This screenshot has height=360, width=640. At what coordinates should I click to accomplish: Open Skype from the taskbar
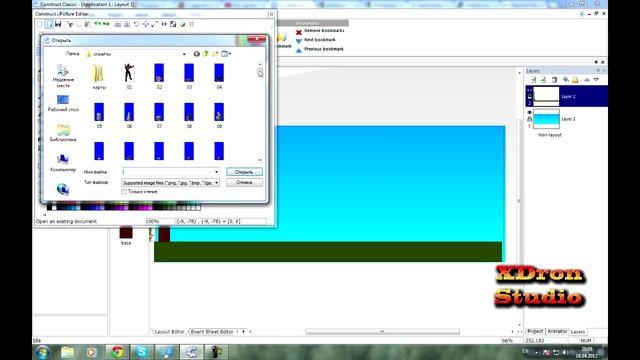point(142,352)
